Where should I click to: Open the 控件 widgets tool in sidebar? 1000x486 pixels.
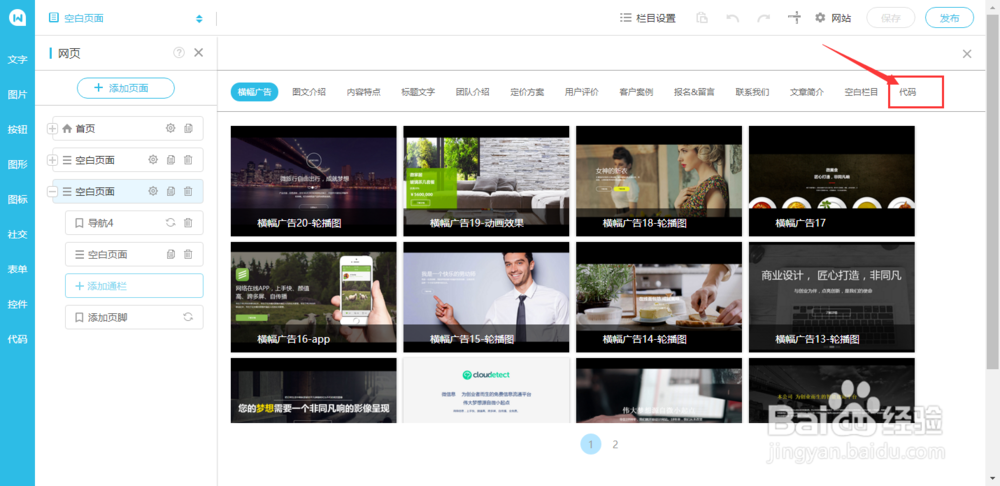click(17, 304)
